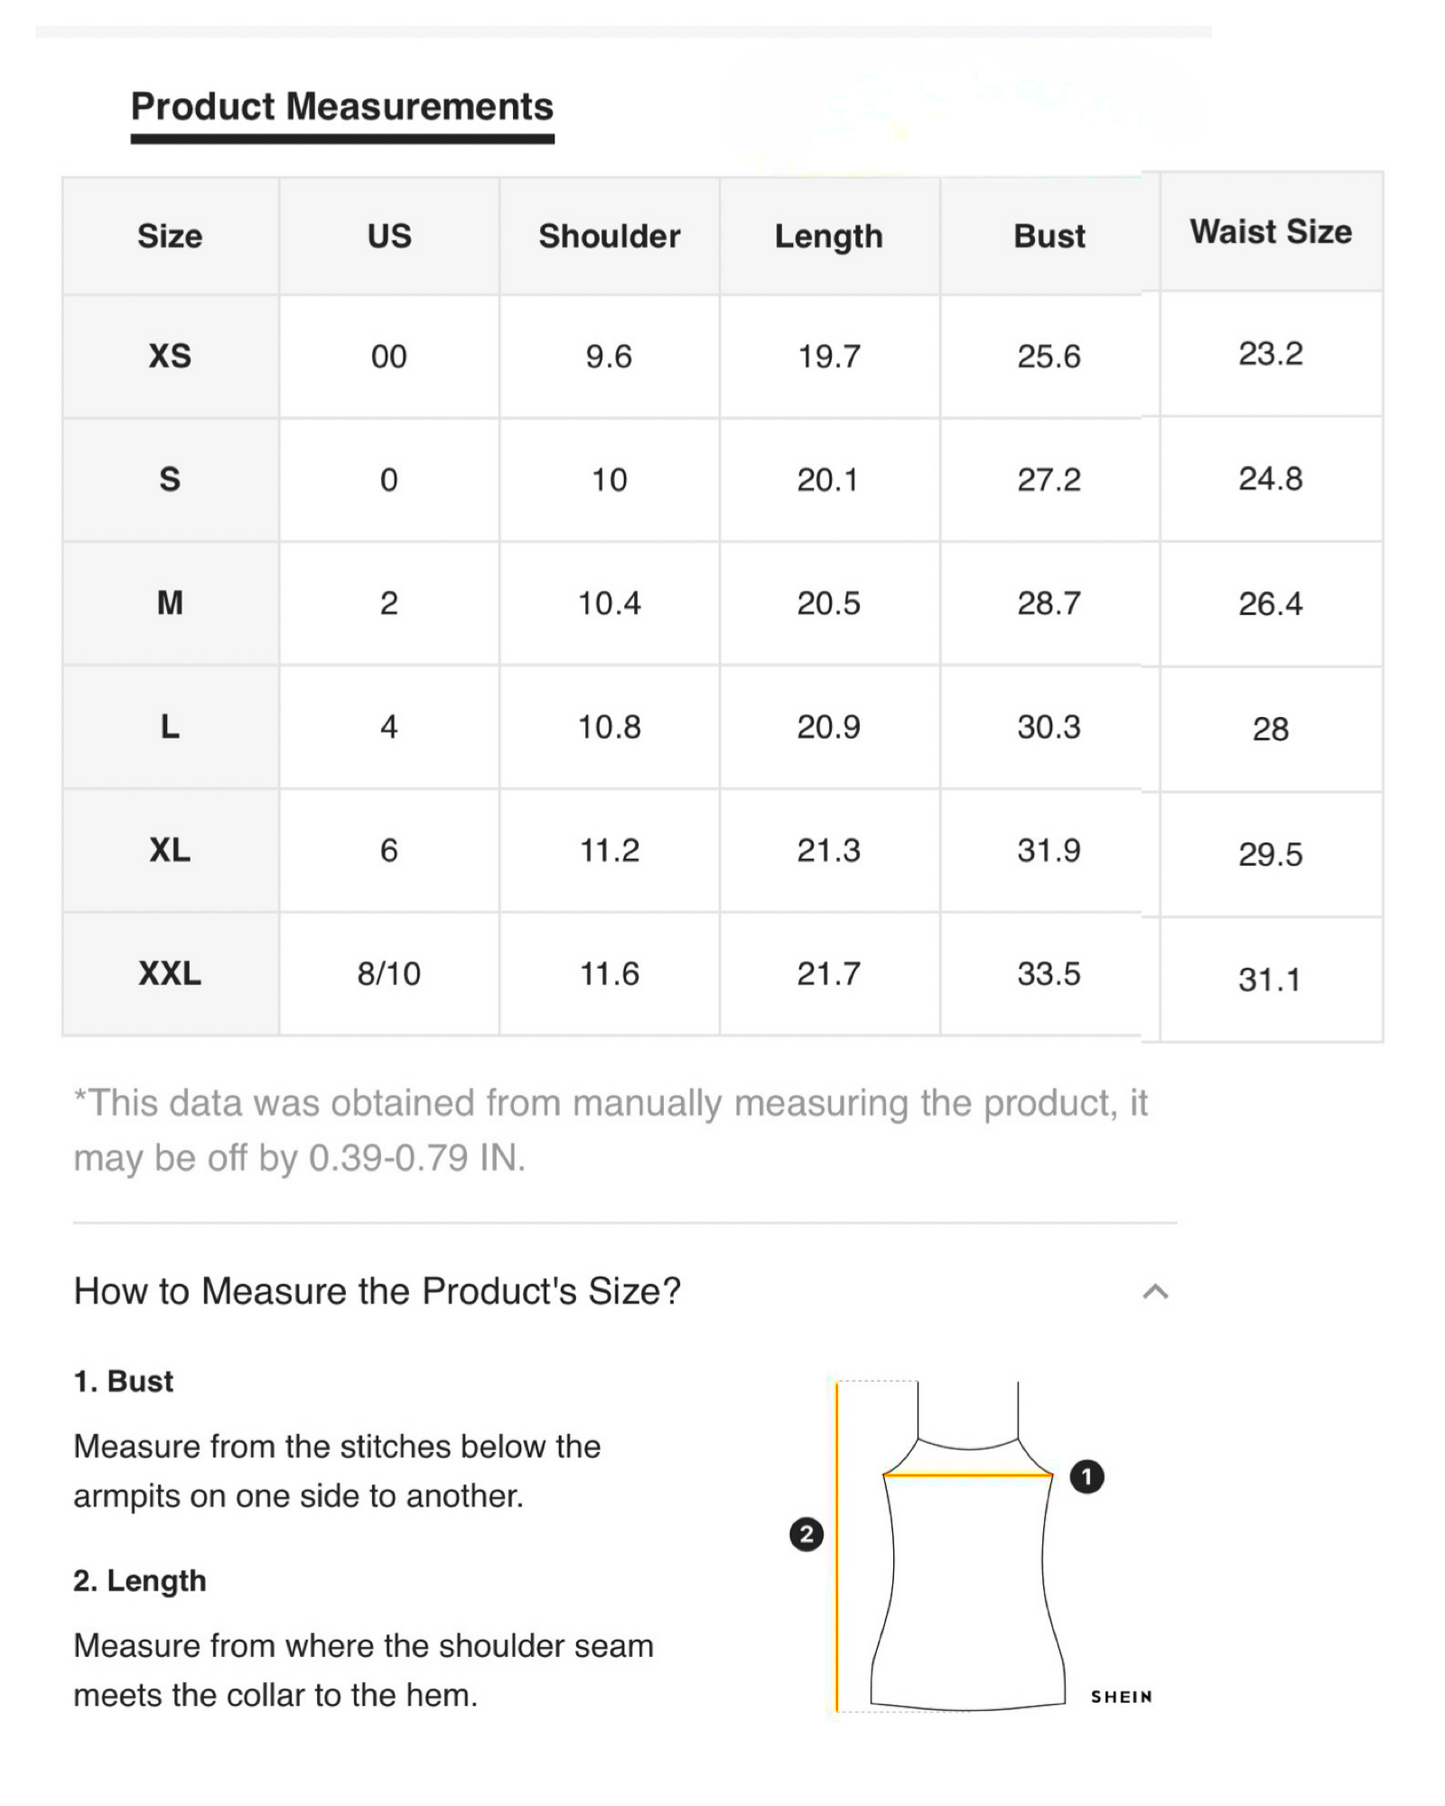Click the How to Measure the Product's Size heading
The height and width of the screenshot is (1806, 1445).
point(377,1291)
